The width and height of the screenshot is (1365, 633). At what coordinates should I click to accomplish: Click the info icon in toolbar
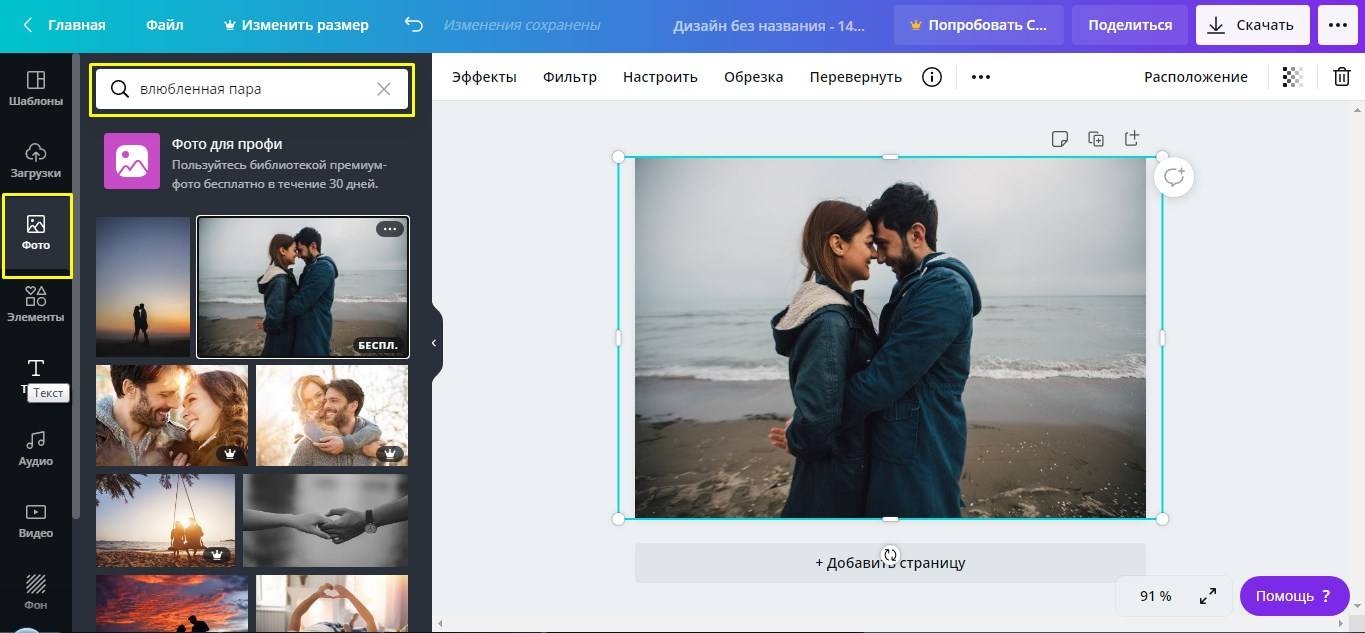tap(932, 77)
